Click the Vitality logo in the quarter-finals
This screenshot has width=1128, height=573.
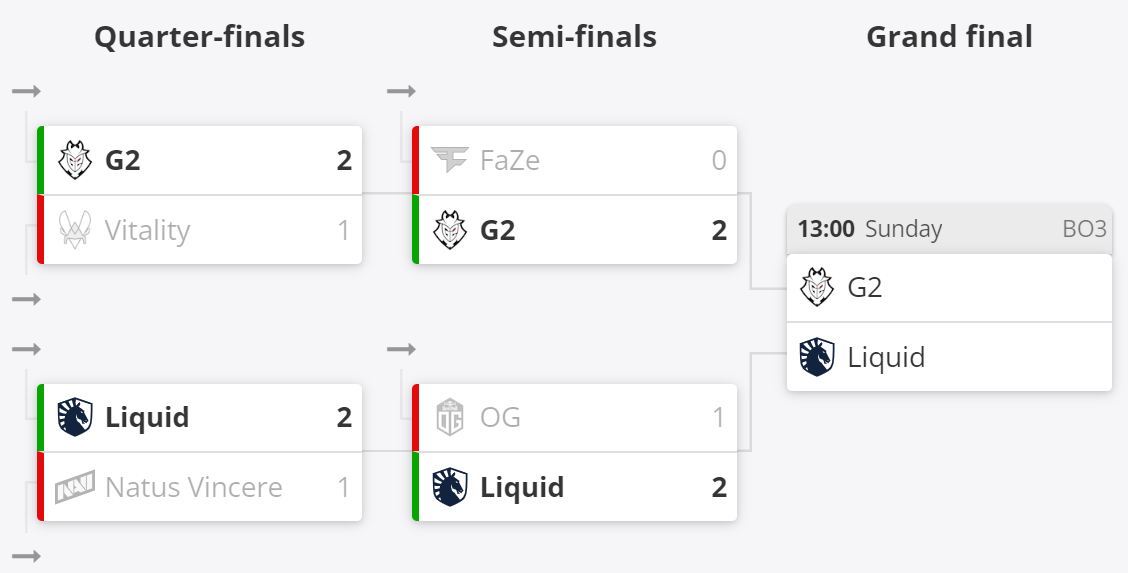click(x=75, y=230)
